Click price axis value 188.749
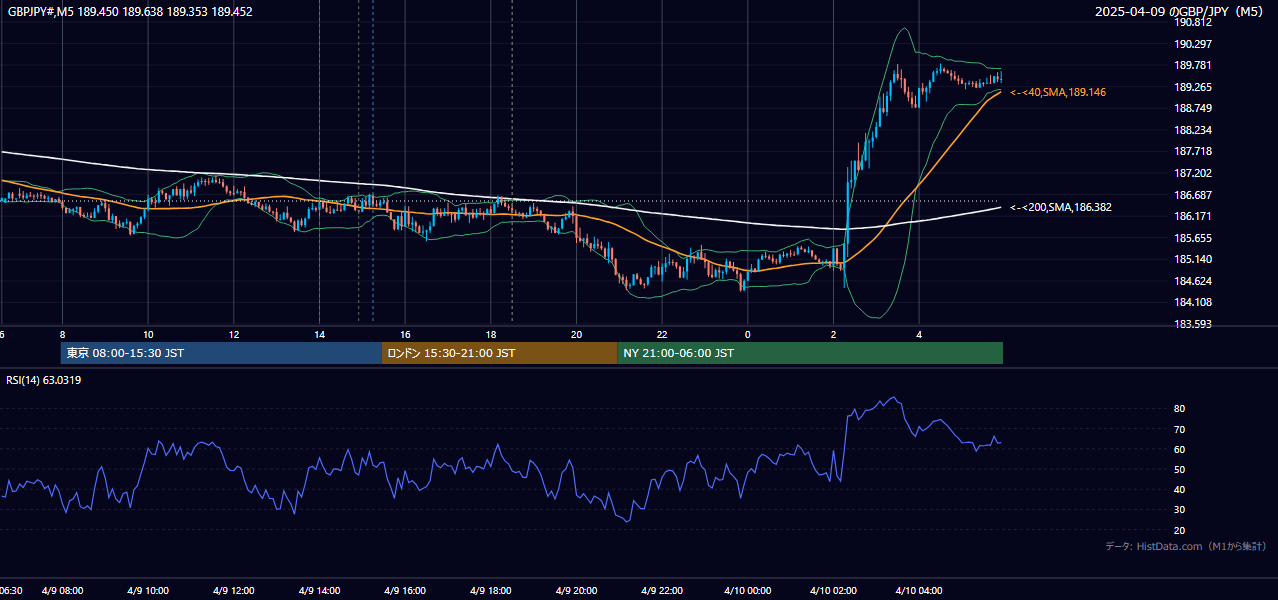This screenshot has width=1278, height=600. click(1193, 108)
